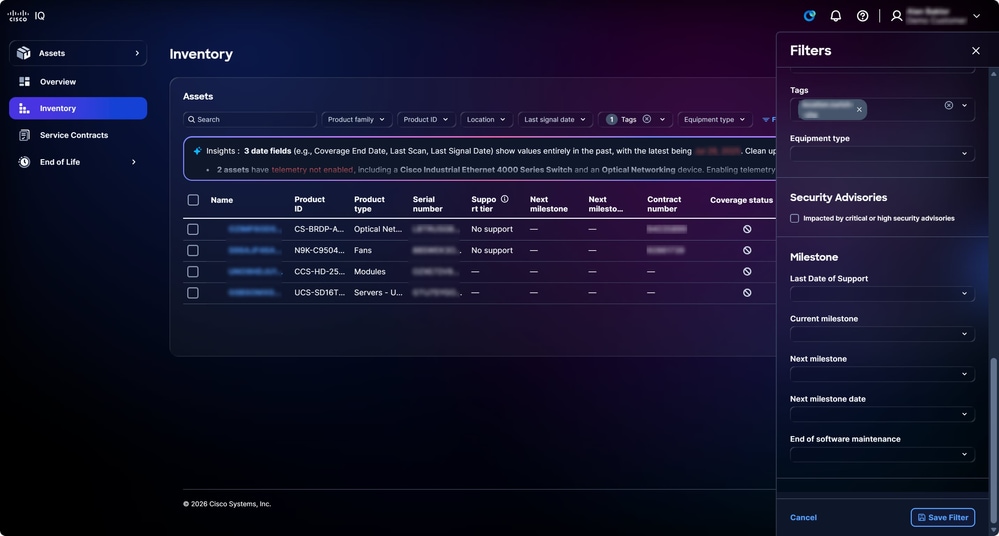The width and height of the screenshot is (999, 536).
Task: Open the notifications bell icon
Action: [835, 16]
